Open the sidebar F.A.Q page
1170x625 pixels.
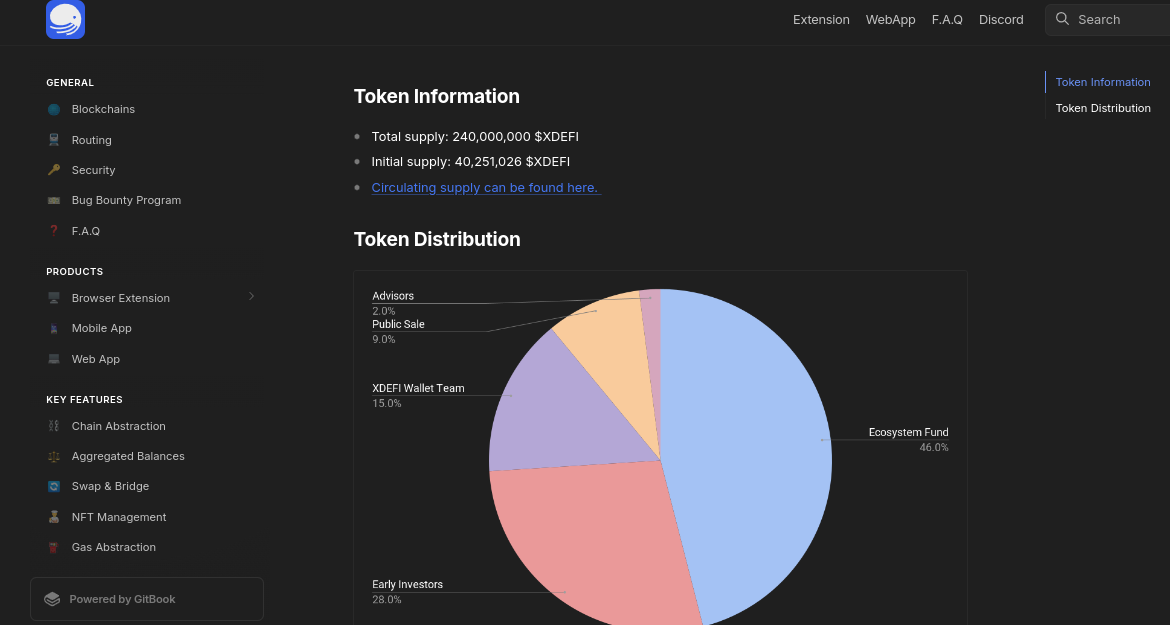tap(86, 231)
